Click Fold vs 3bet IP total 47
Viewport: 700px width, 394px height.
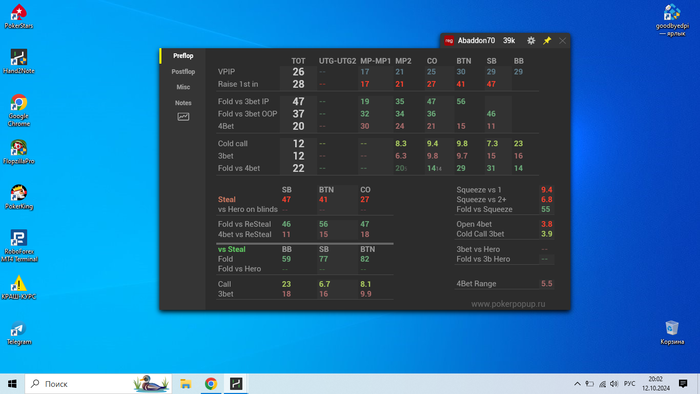pos(298,102)
